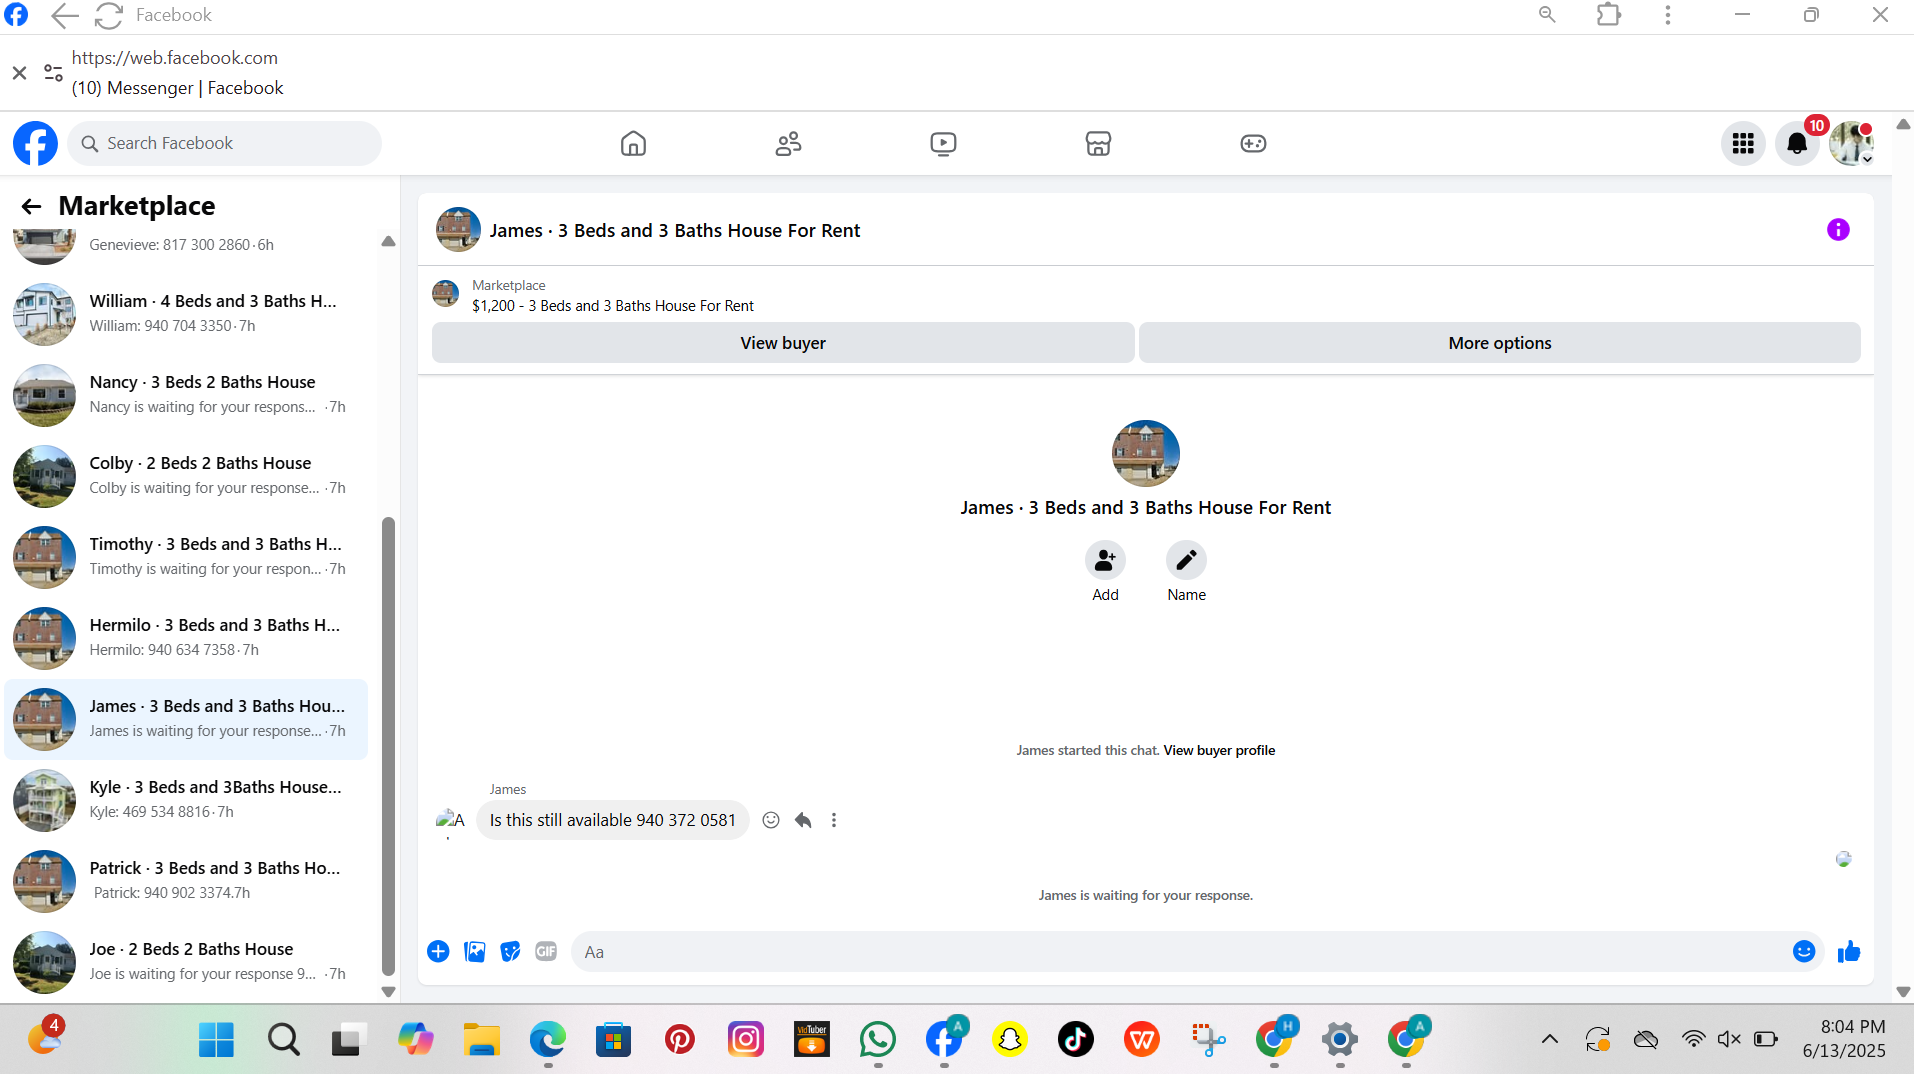React to James's message with emoji icon
Screen dimensions: 1914x1074
coord(771,820)
